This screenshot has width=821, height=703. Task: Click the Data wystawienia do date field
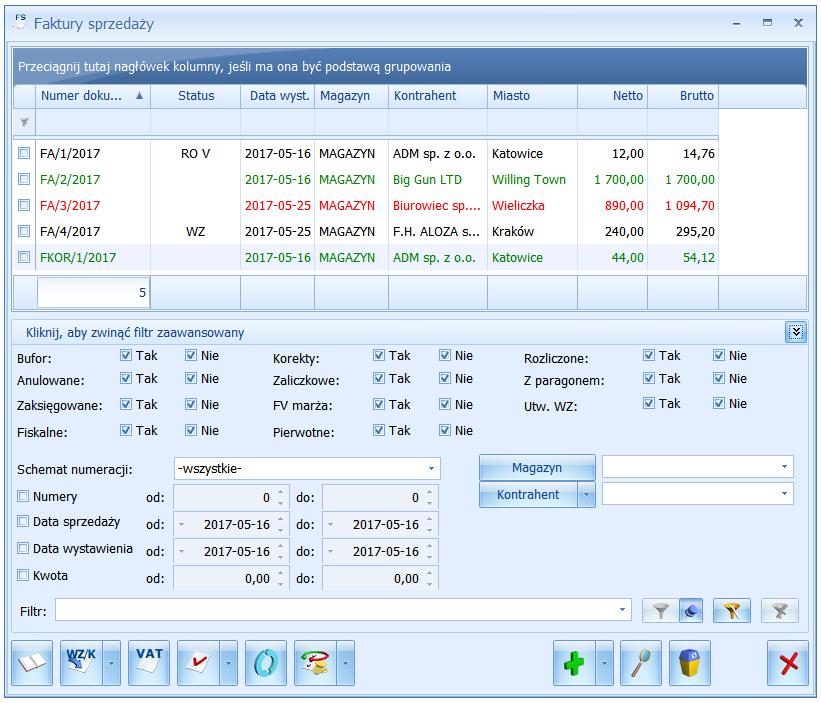(381, 551)
